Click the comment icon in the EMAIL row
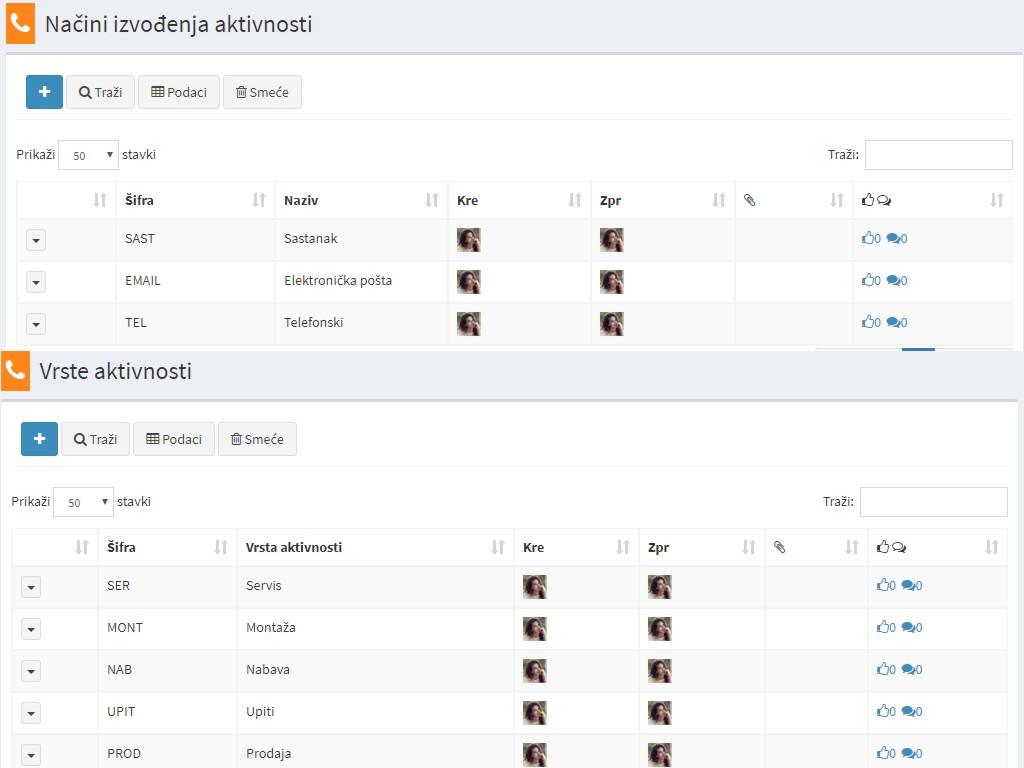This screenshot has width=1024, height=768. 894,281
